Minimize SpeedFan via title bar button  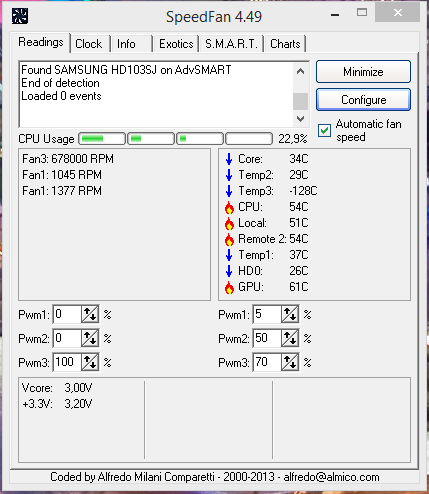pos(335,14)
